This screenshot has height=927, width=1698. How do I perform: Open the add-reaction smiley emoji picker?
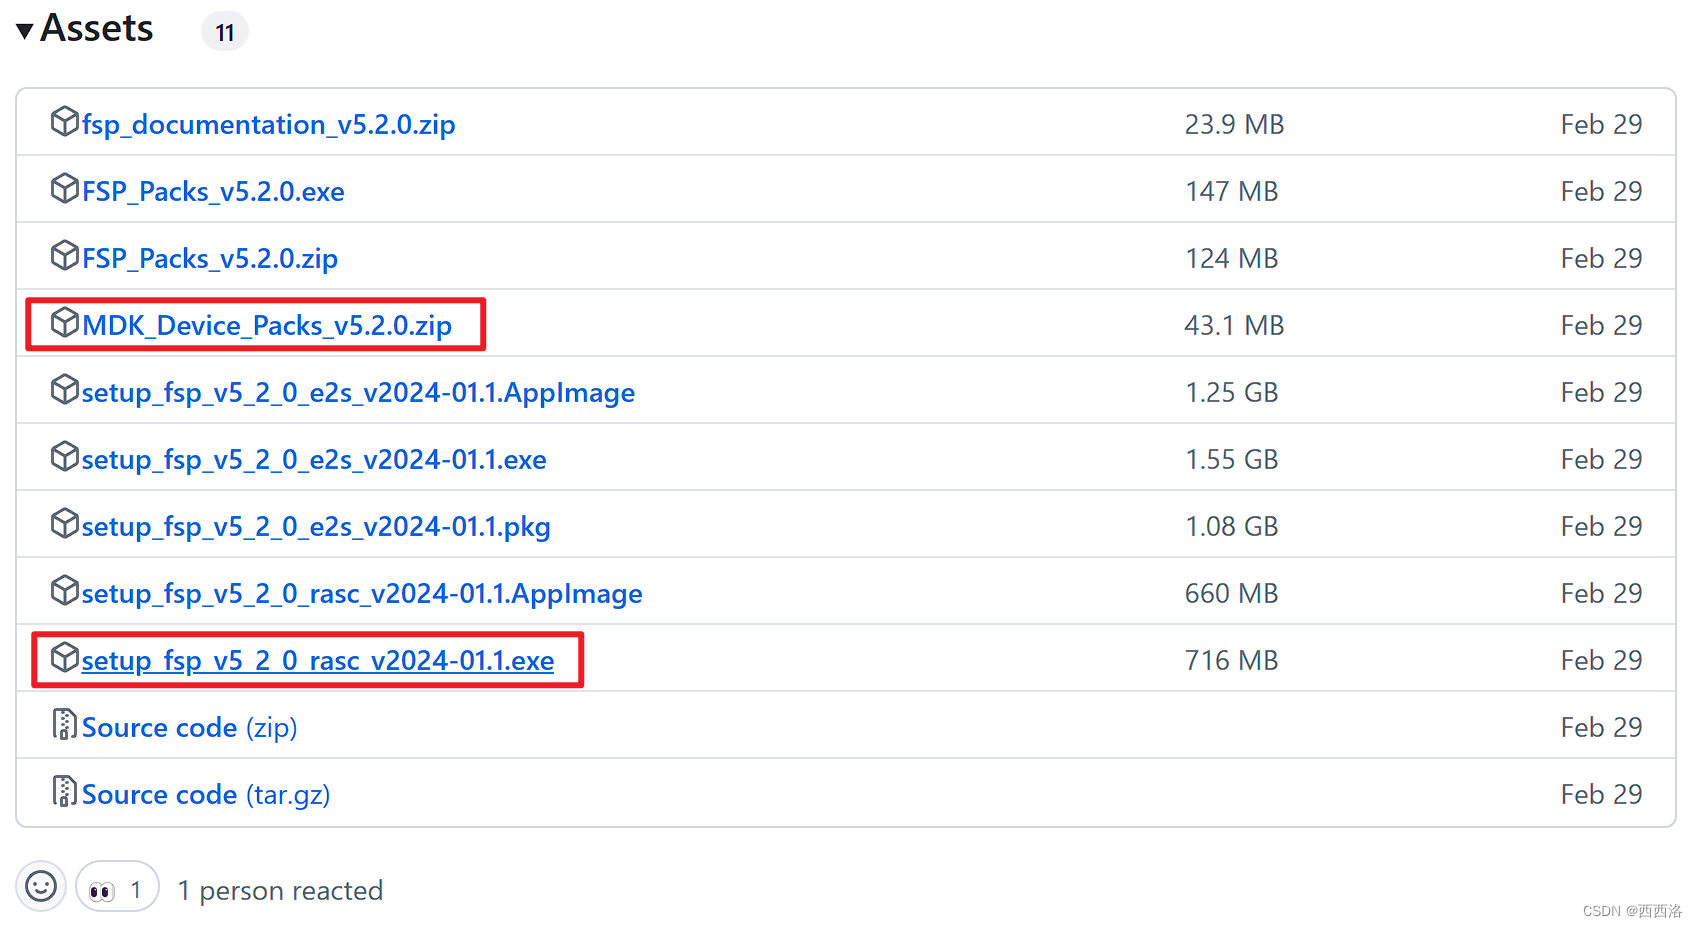tap(40, 886)
